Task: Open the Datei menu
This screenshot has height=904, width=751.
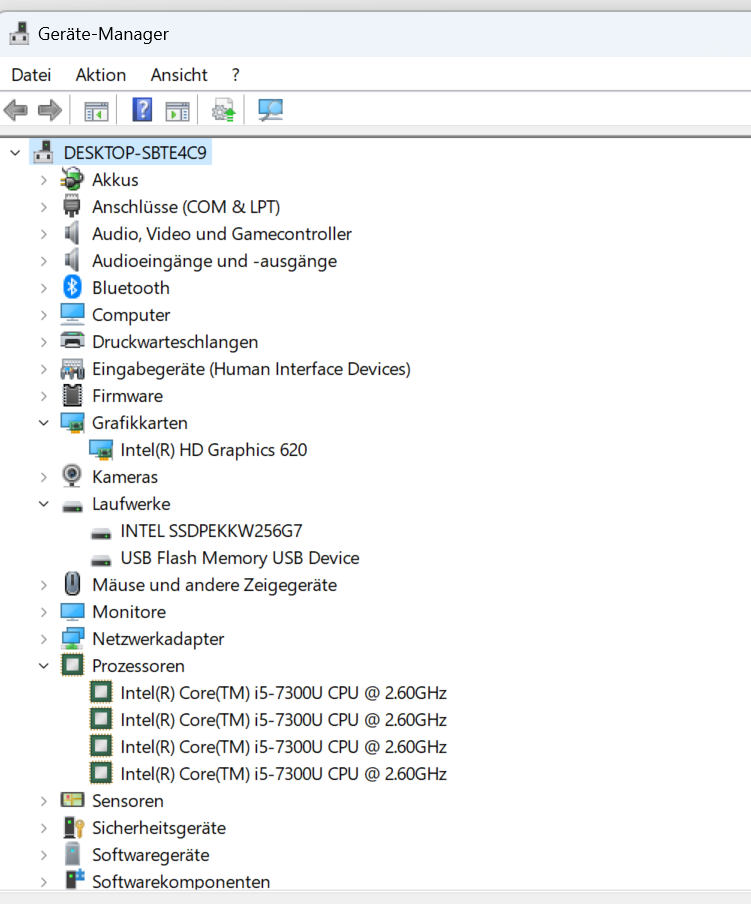Action: pos(31,75)
